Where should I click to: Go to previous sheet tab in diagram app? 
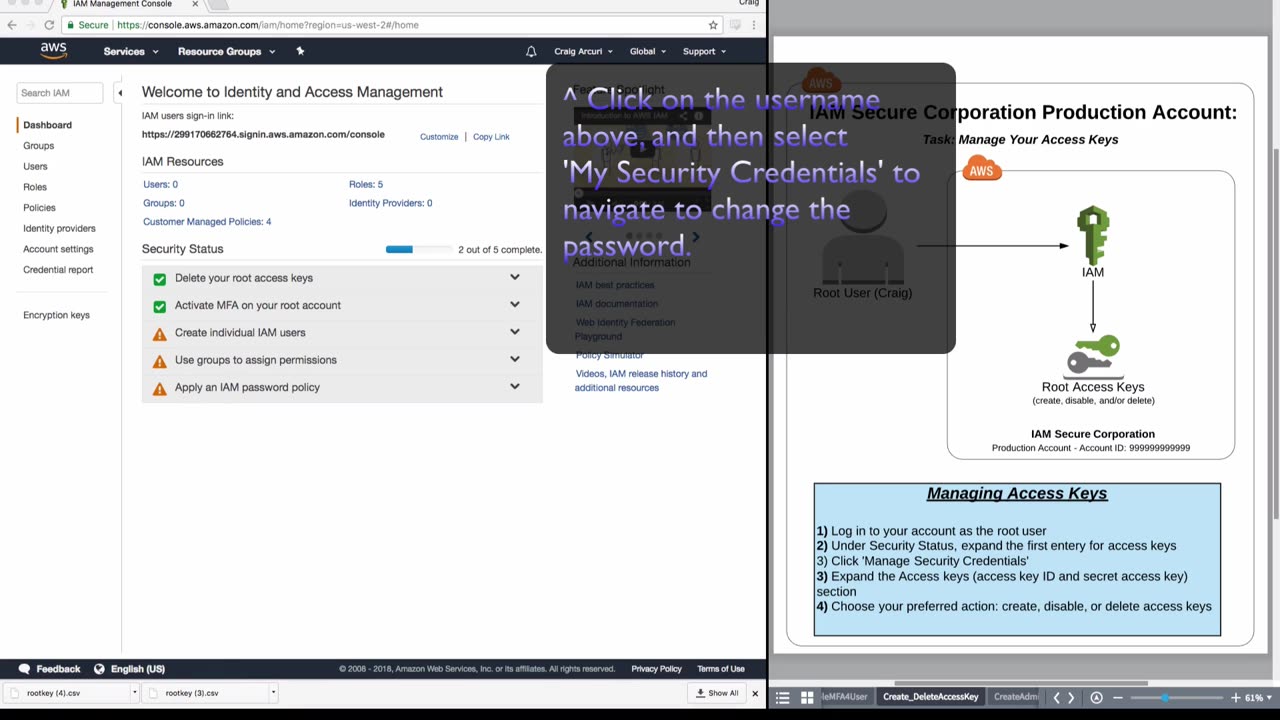pyautogui.click(x=1056, y=698)
